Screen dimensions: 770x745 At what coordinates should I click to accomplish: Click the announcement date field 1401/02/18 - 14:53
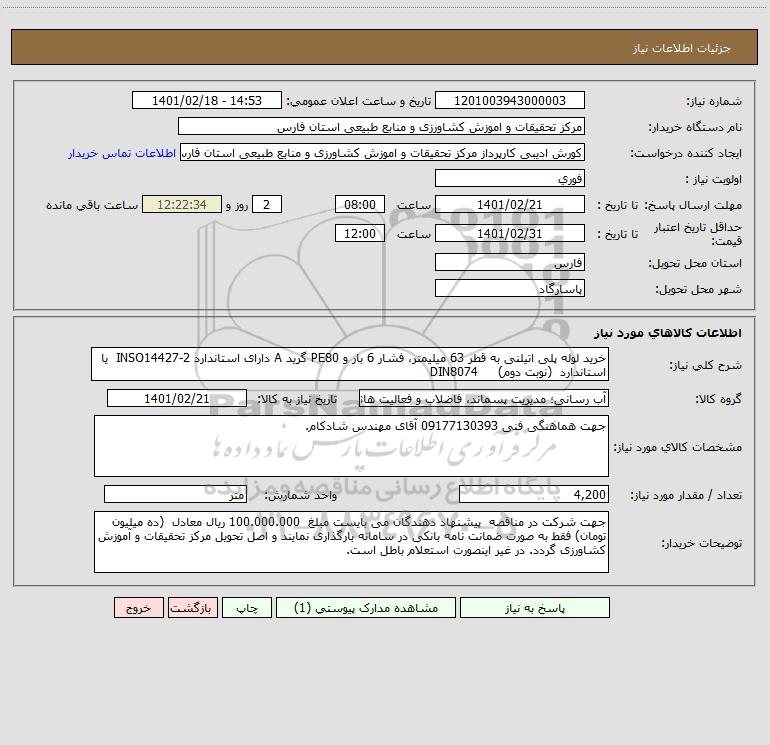pyautogui.click(x=207, y=101)
